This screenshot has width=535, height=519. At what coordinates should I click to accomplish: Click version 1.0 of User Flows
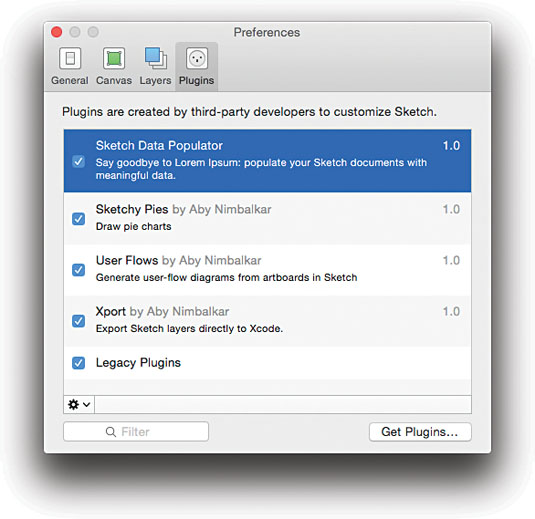click(451, 260)
